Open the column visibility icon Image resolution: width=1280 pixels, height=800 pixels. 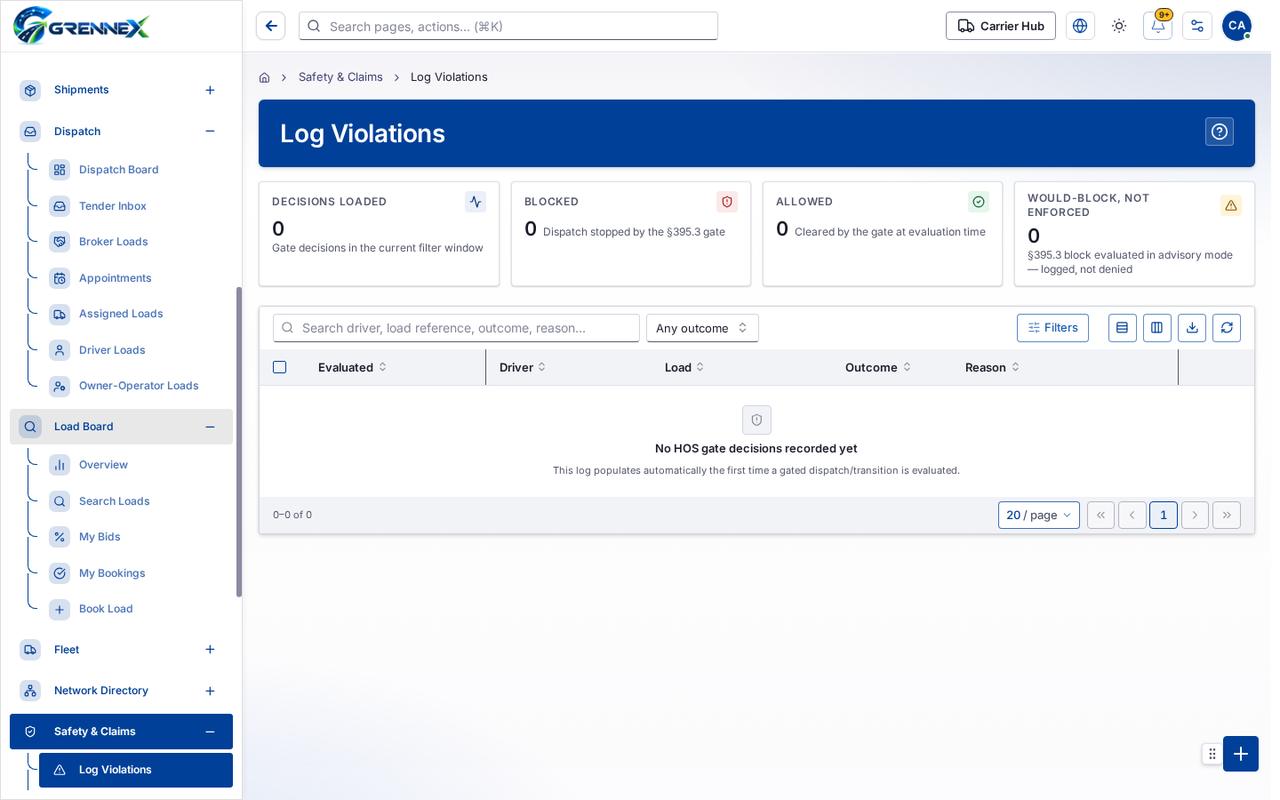click(1157, 328)
